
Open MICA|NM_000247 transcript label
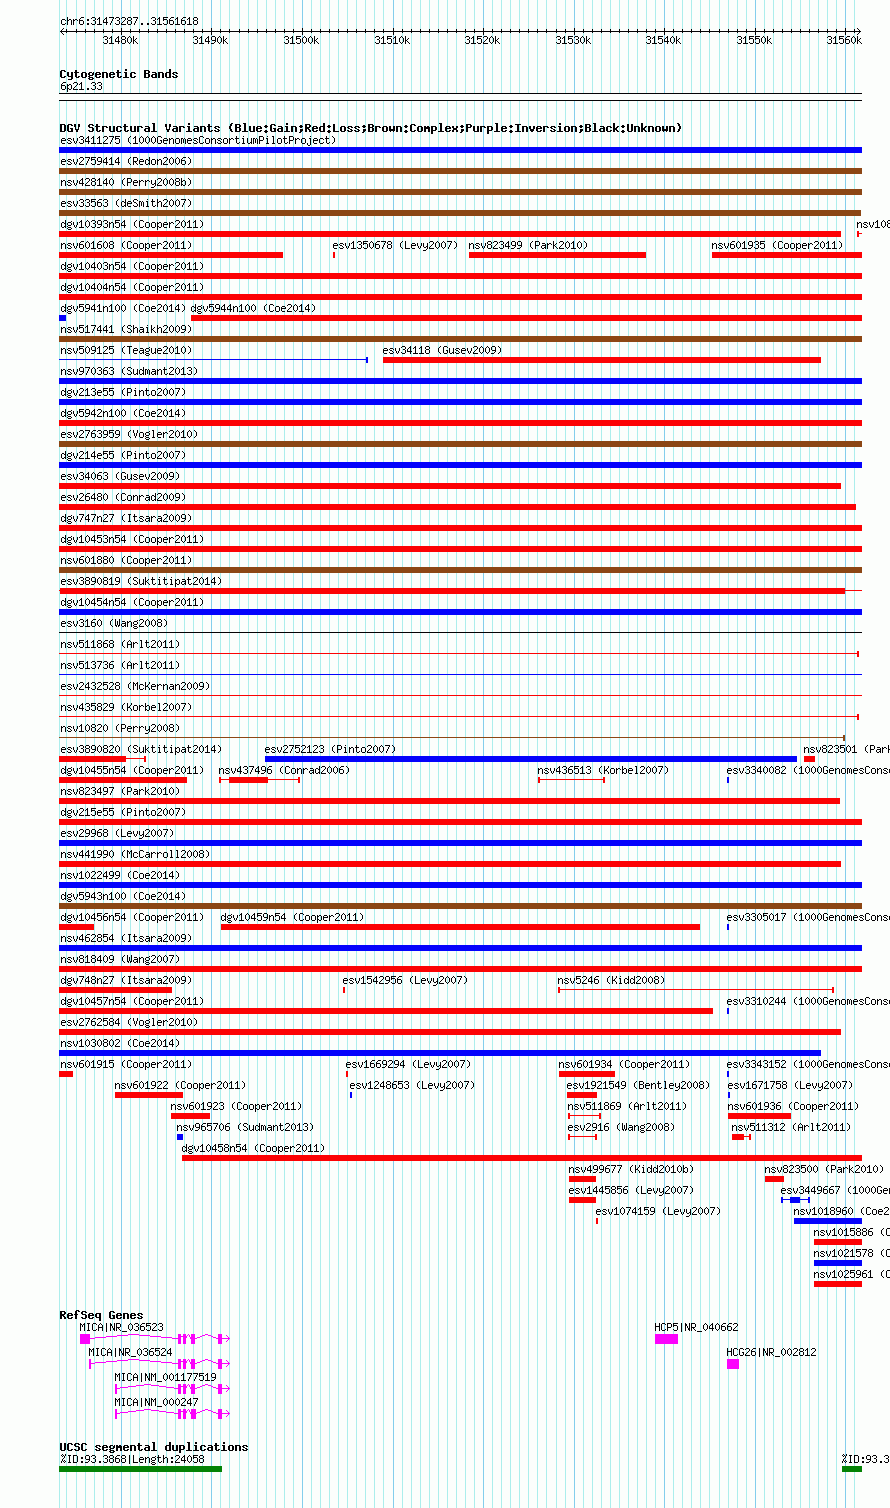click(156, 1402)
